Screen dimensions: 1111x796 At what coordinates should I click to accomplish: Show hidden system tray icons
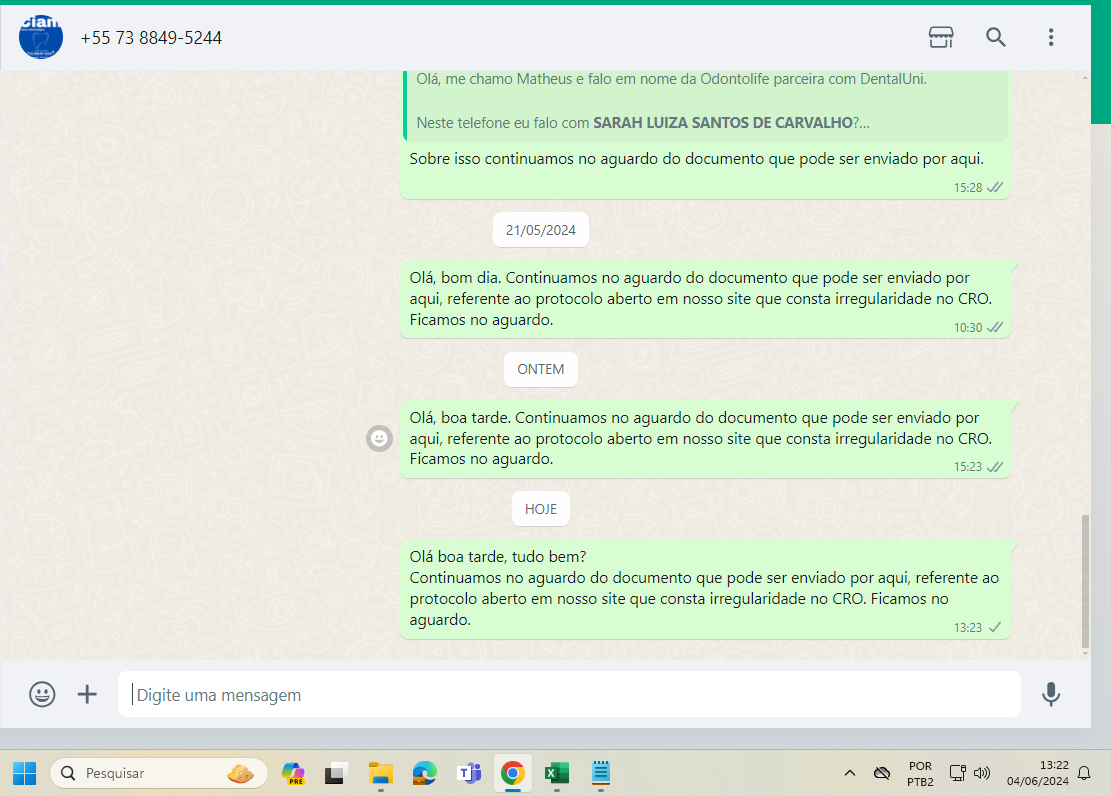tap(850, 773)
